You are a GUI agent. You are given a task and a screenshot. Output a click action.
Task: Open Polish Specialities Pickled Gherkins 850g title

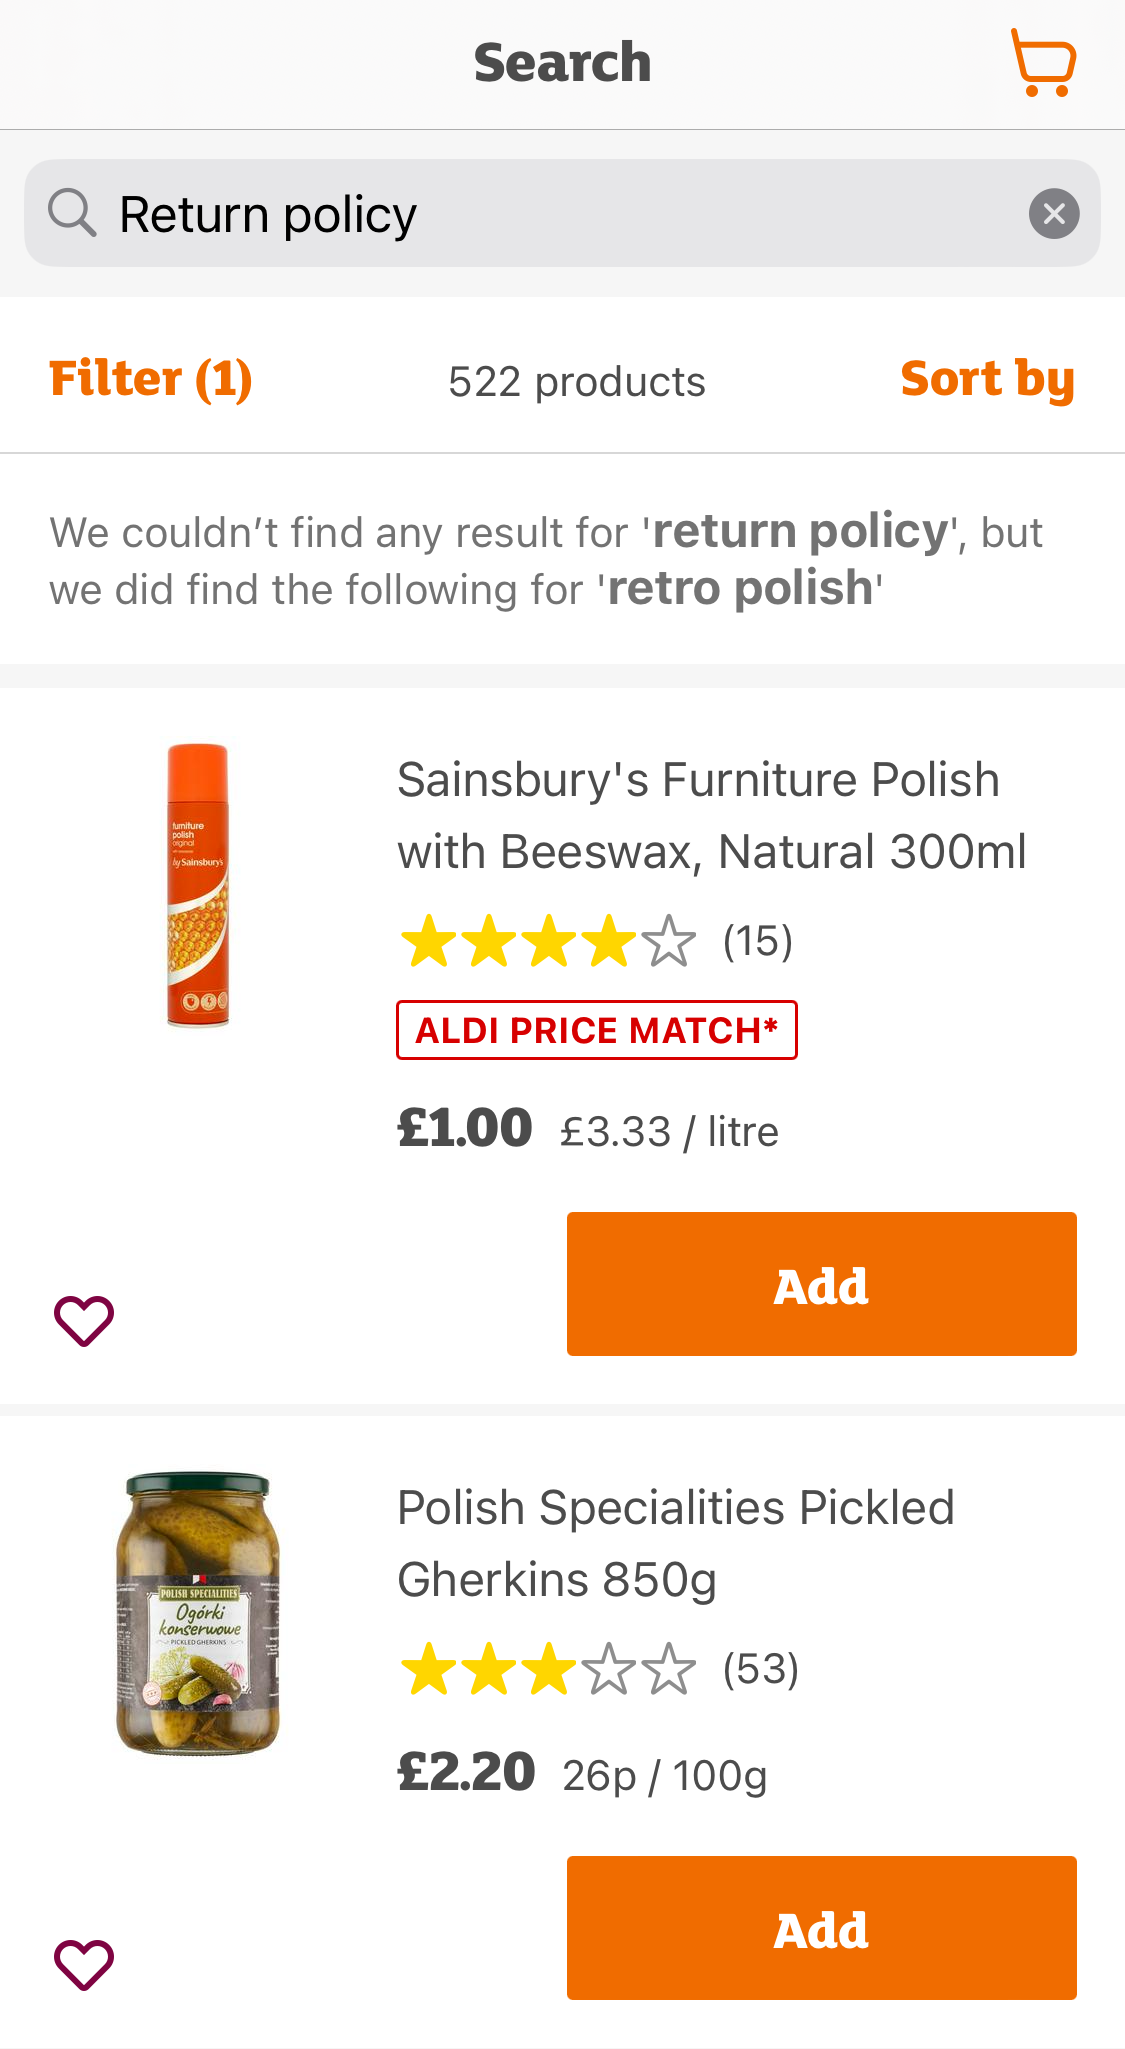pos(675,1543)
